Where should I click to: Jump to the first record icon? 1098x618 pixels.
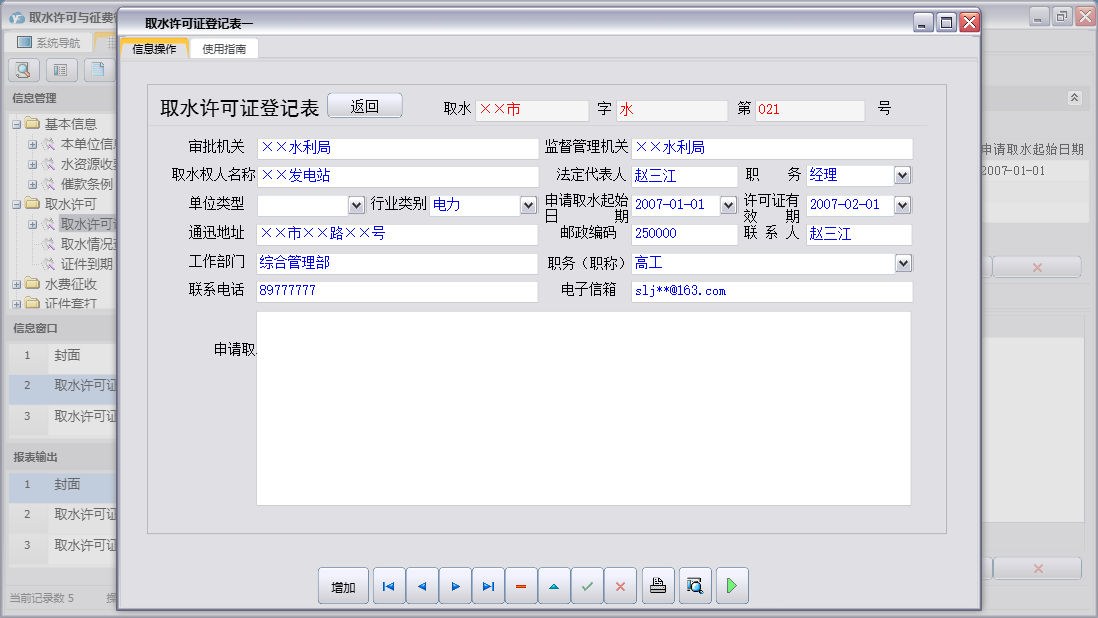388,586
